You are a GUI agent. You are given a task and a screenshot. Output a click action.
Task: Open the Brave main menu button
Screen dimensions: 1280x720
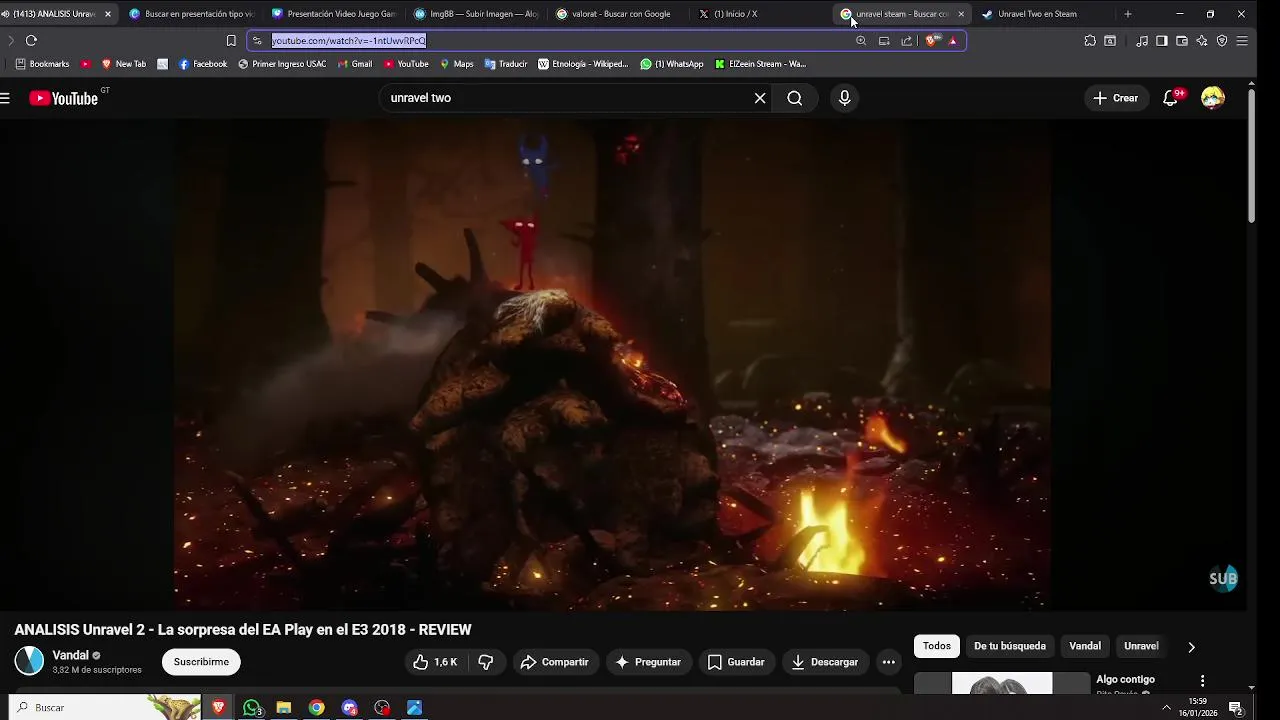(1242, 41)
